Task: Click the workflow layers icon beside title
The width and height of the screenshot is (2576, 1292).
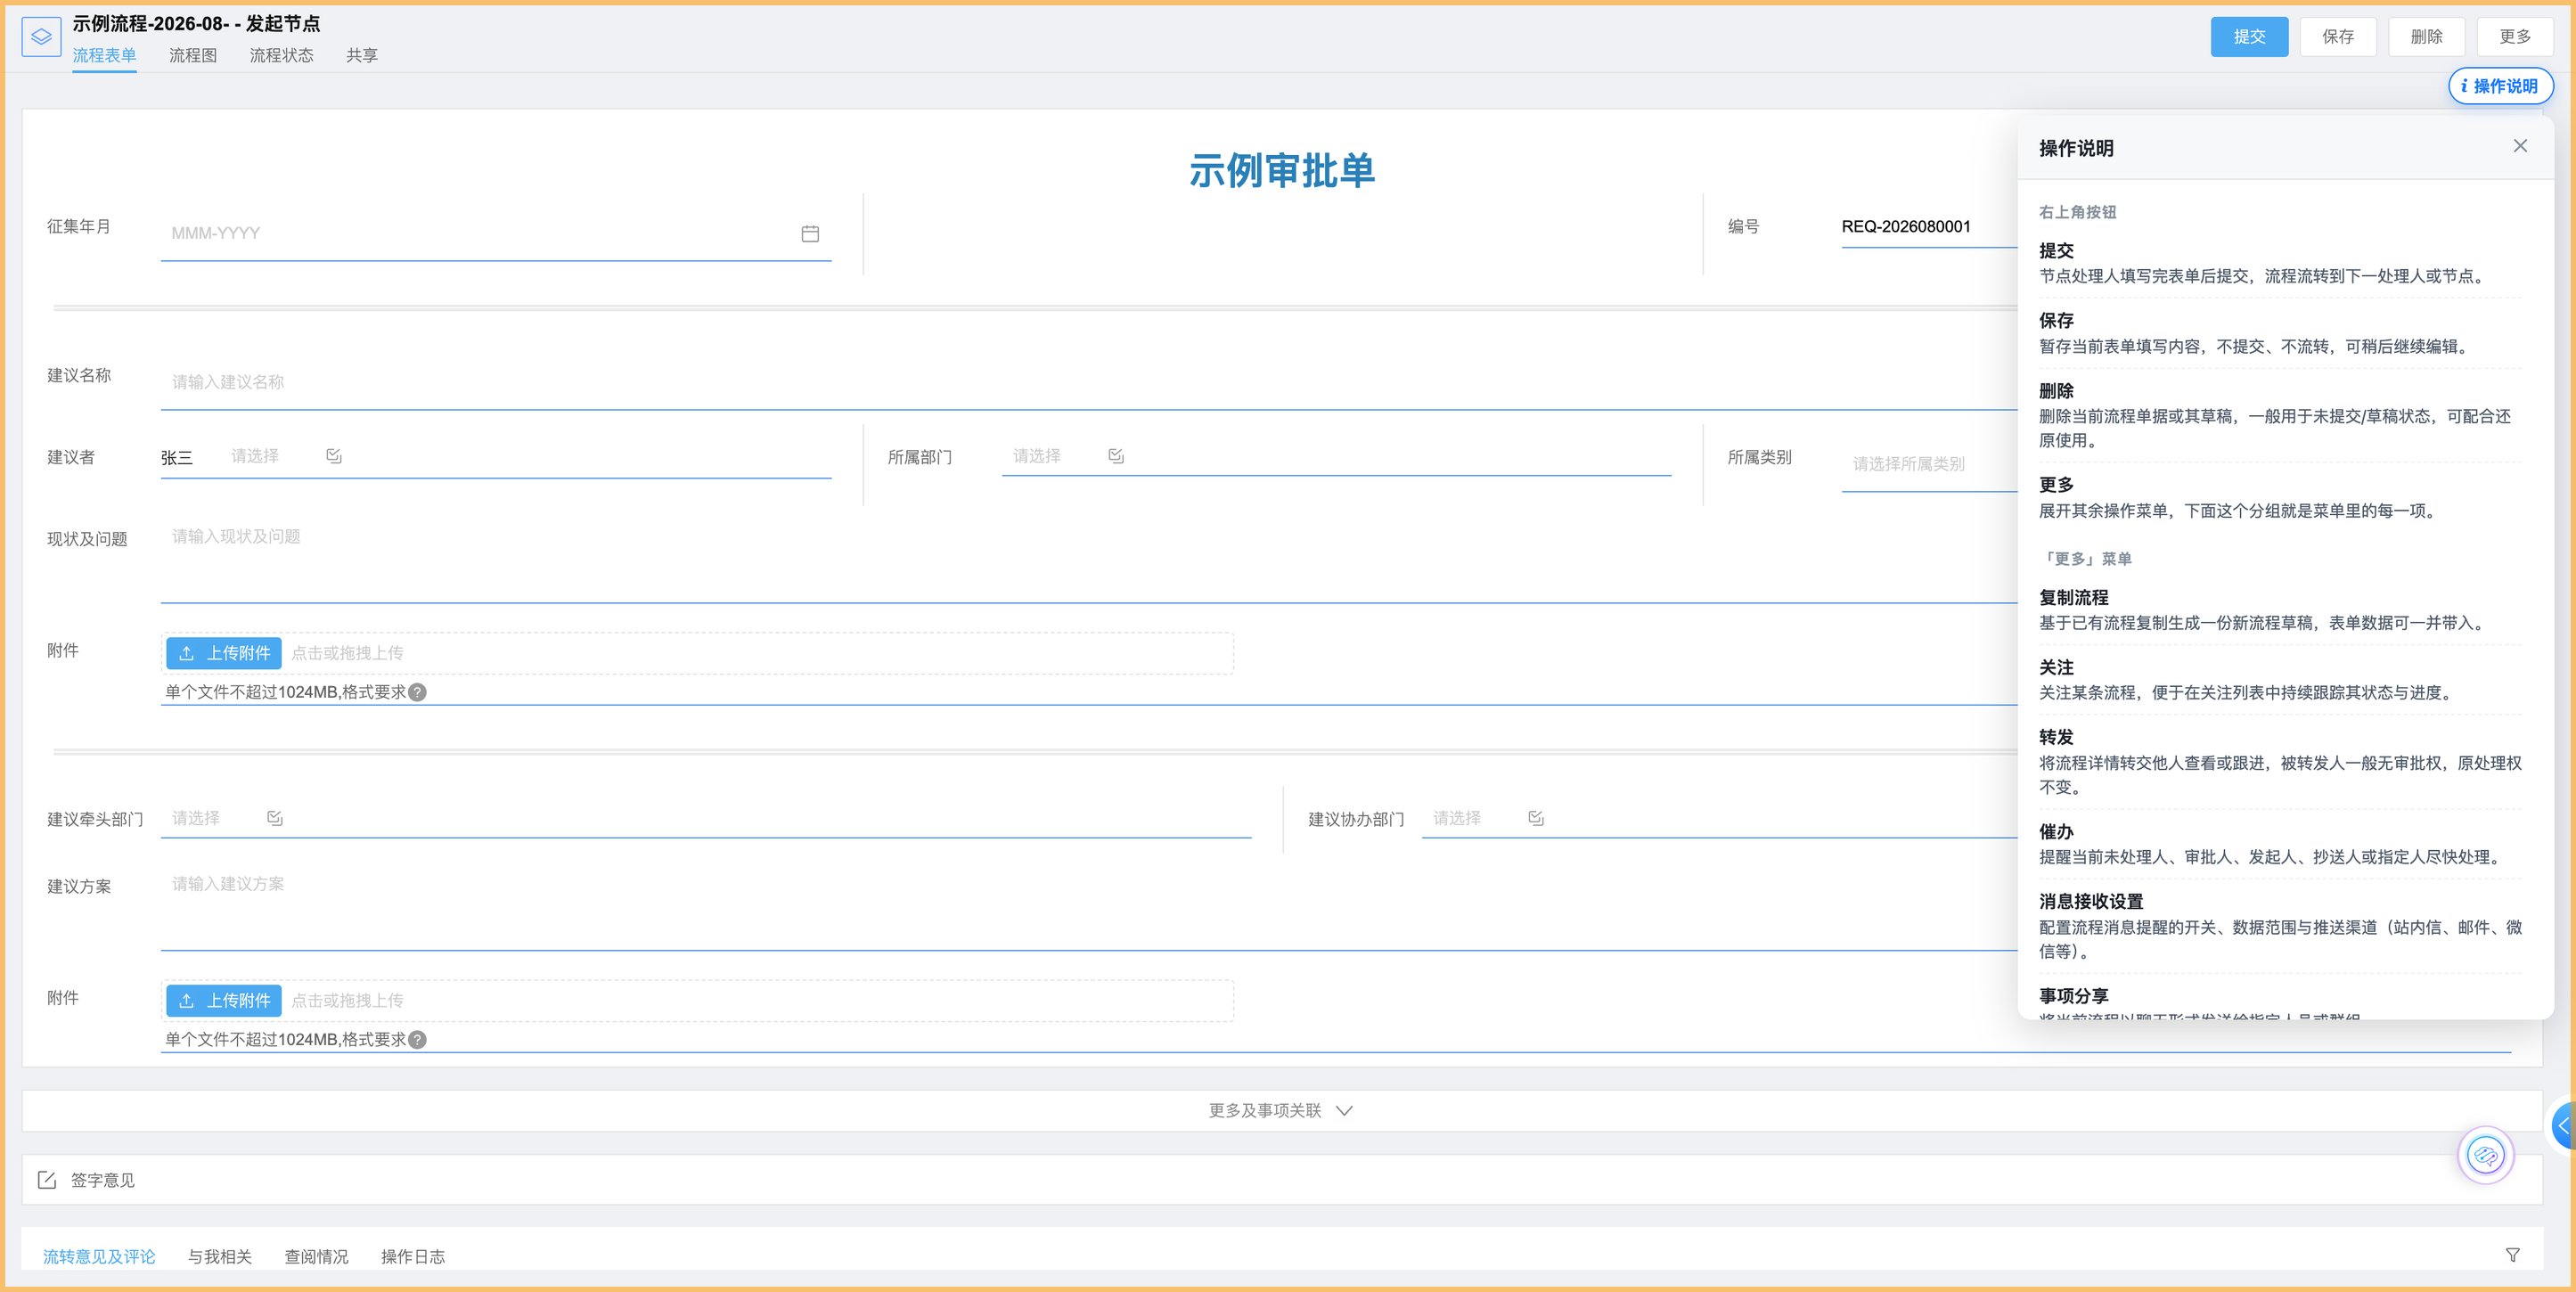Action: 41,37
